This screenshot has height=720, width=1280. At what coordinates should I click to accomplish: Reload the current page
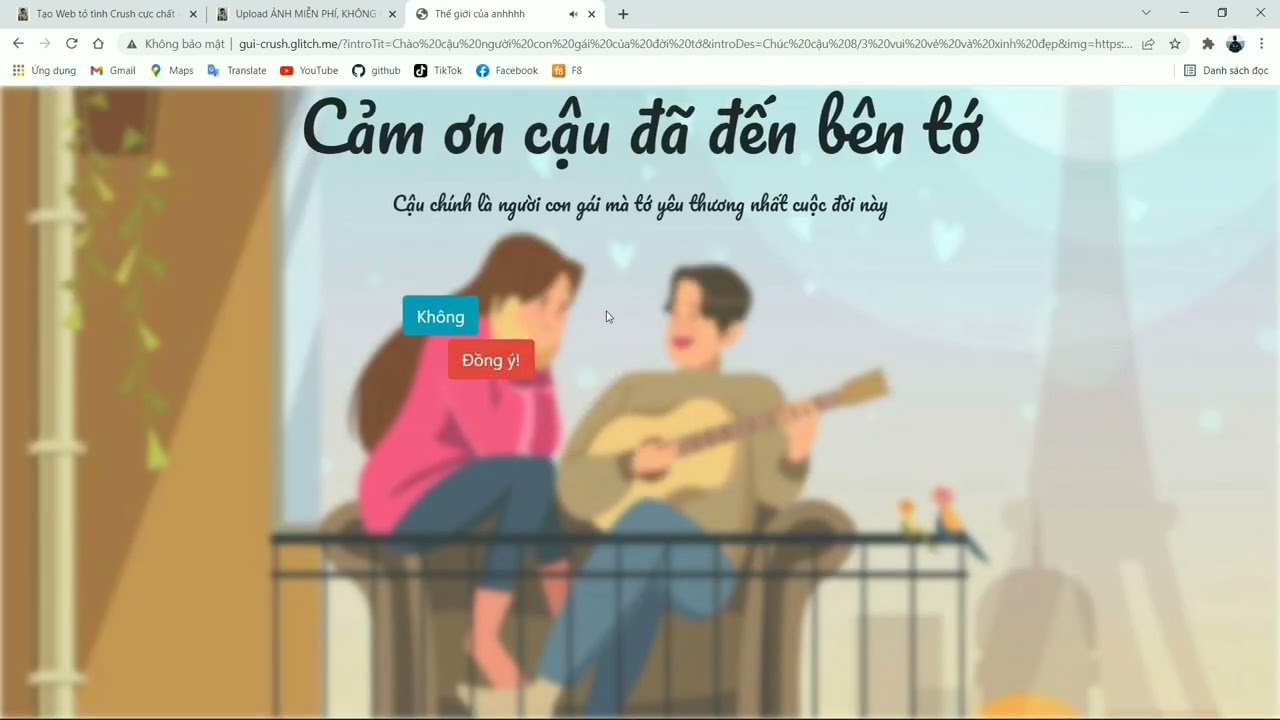tap(72, 44)
